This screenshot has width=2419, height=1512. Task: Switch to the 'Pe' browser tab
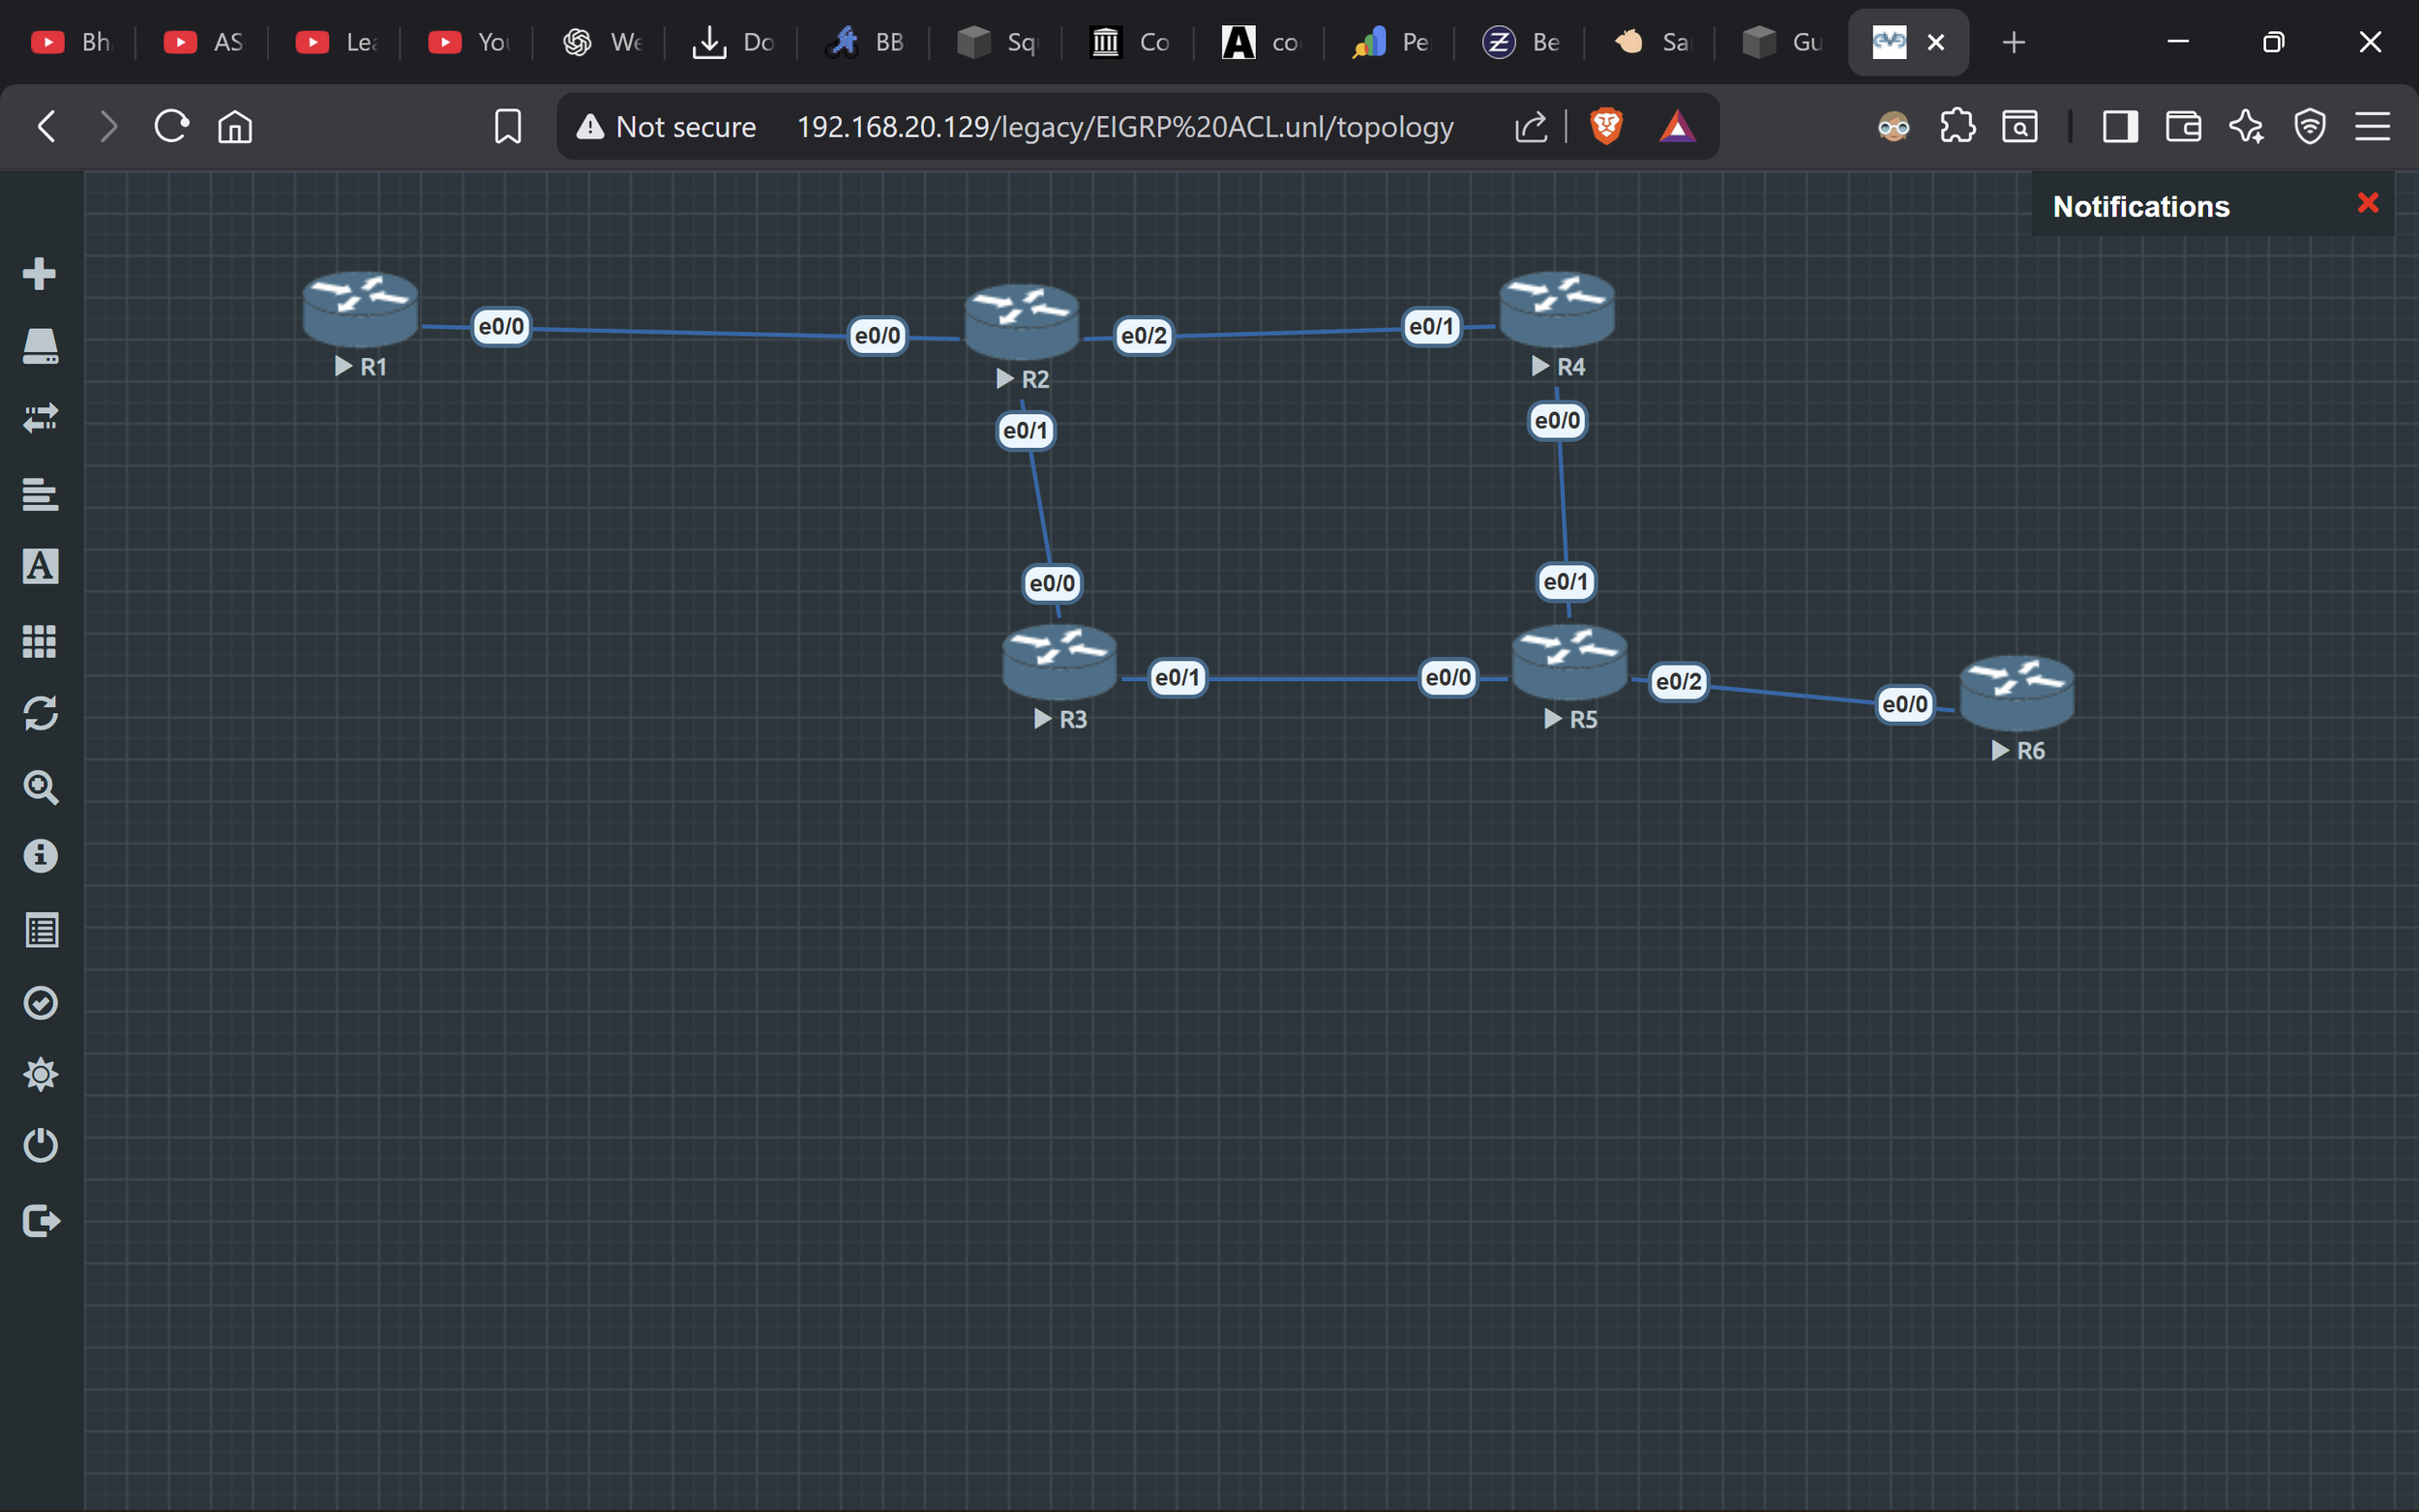click(1390, 42)
